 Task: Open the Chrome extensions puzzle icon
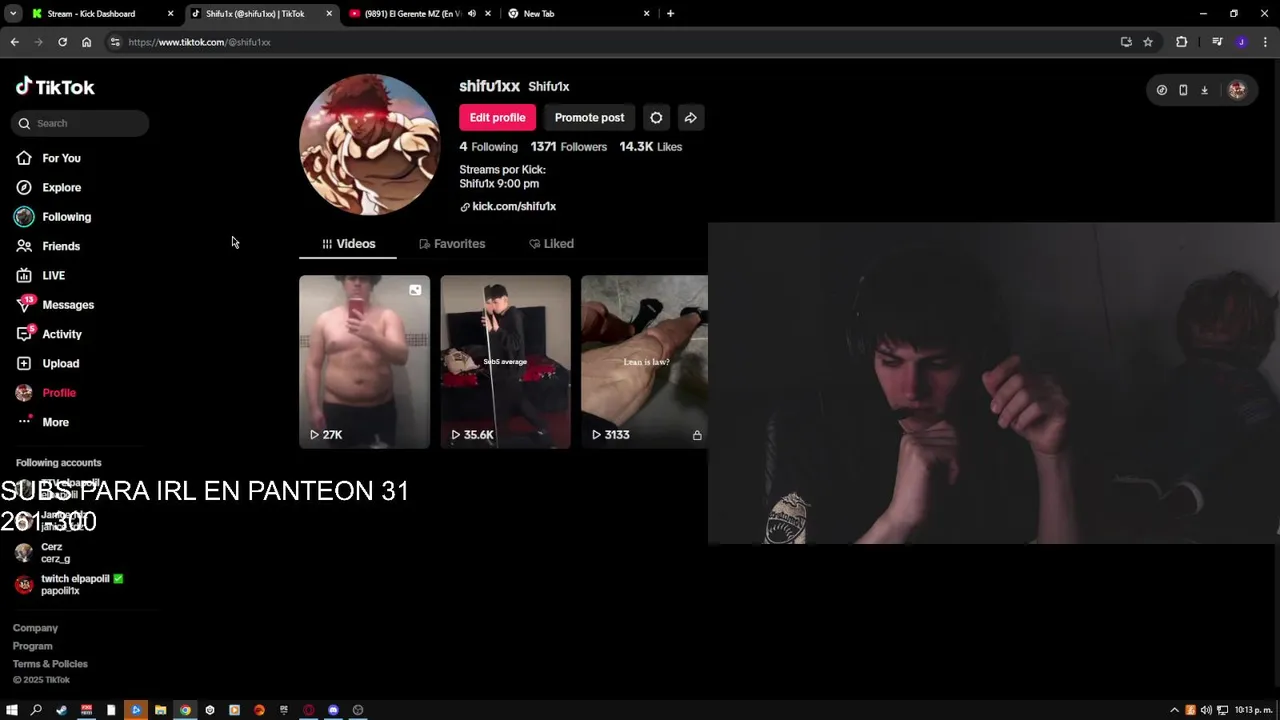[1182, 42]
